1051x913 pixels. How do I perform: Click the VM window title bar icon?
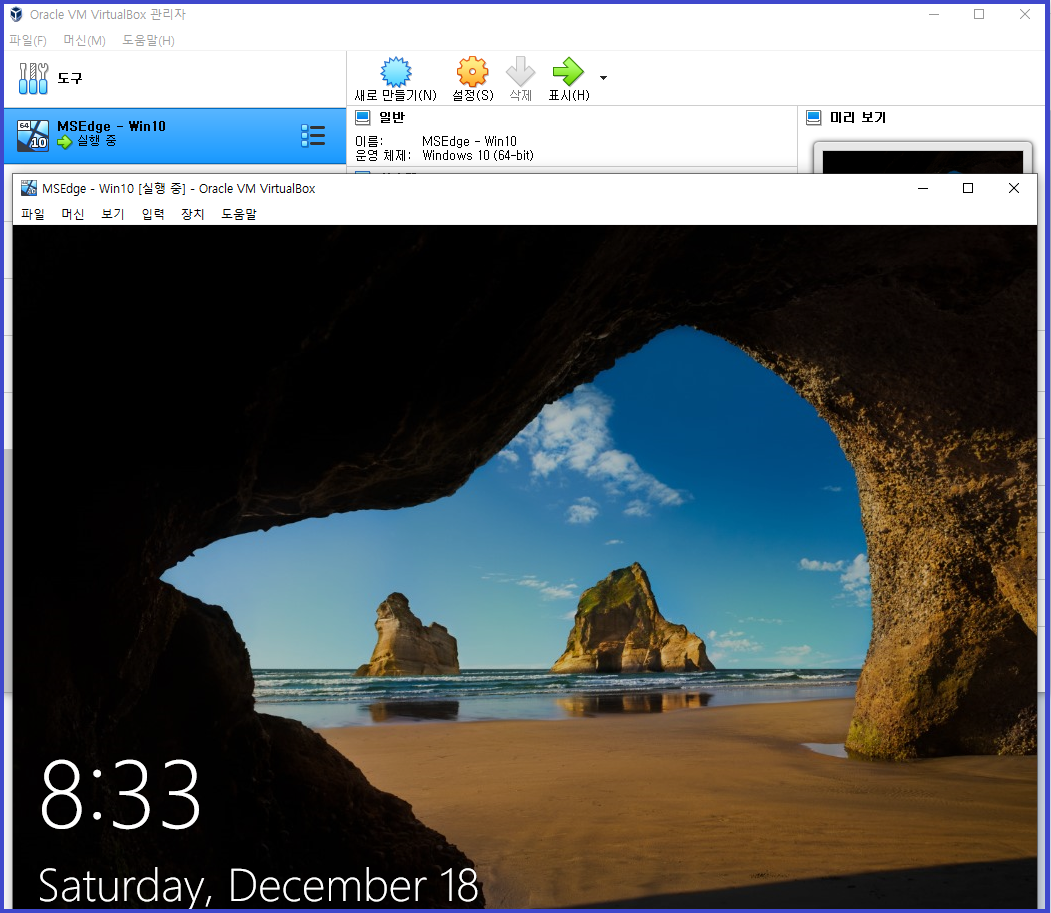coord(29,188)
